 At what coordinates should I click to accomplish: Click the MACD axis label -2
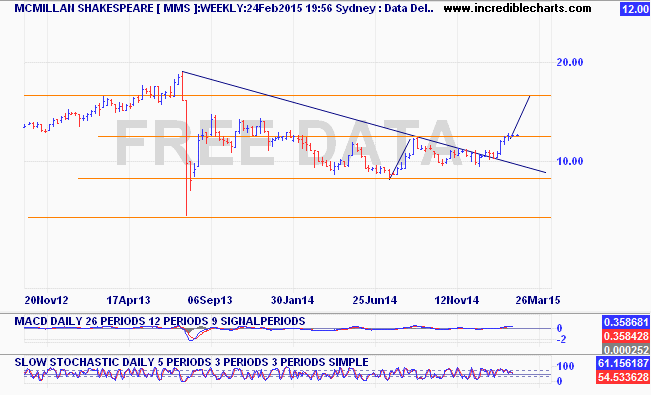coord(561,339)
